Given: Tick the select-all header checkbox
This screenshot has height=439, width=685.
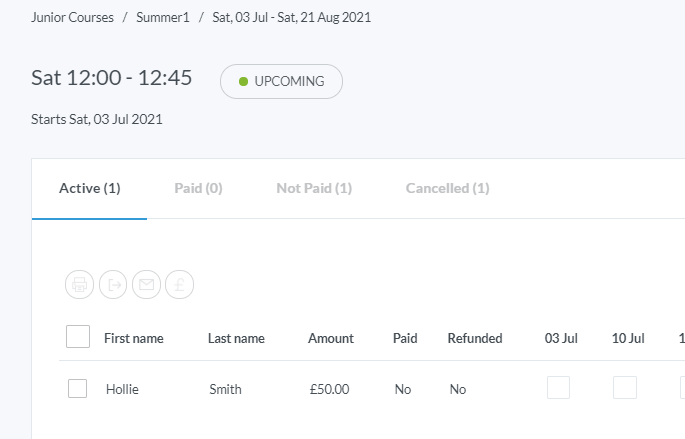Looking at the screenshot, I should pos(78,337).
